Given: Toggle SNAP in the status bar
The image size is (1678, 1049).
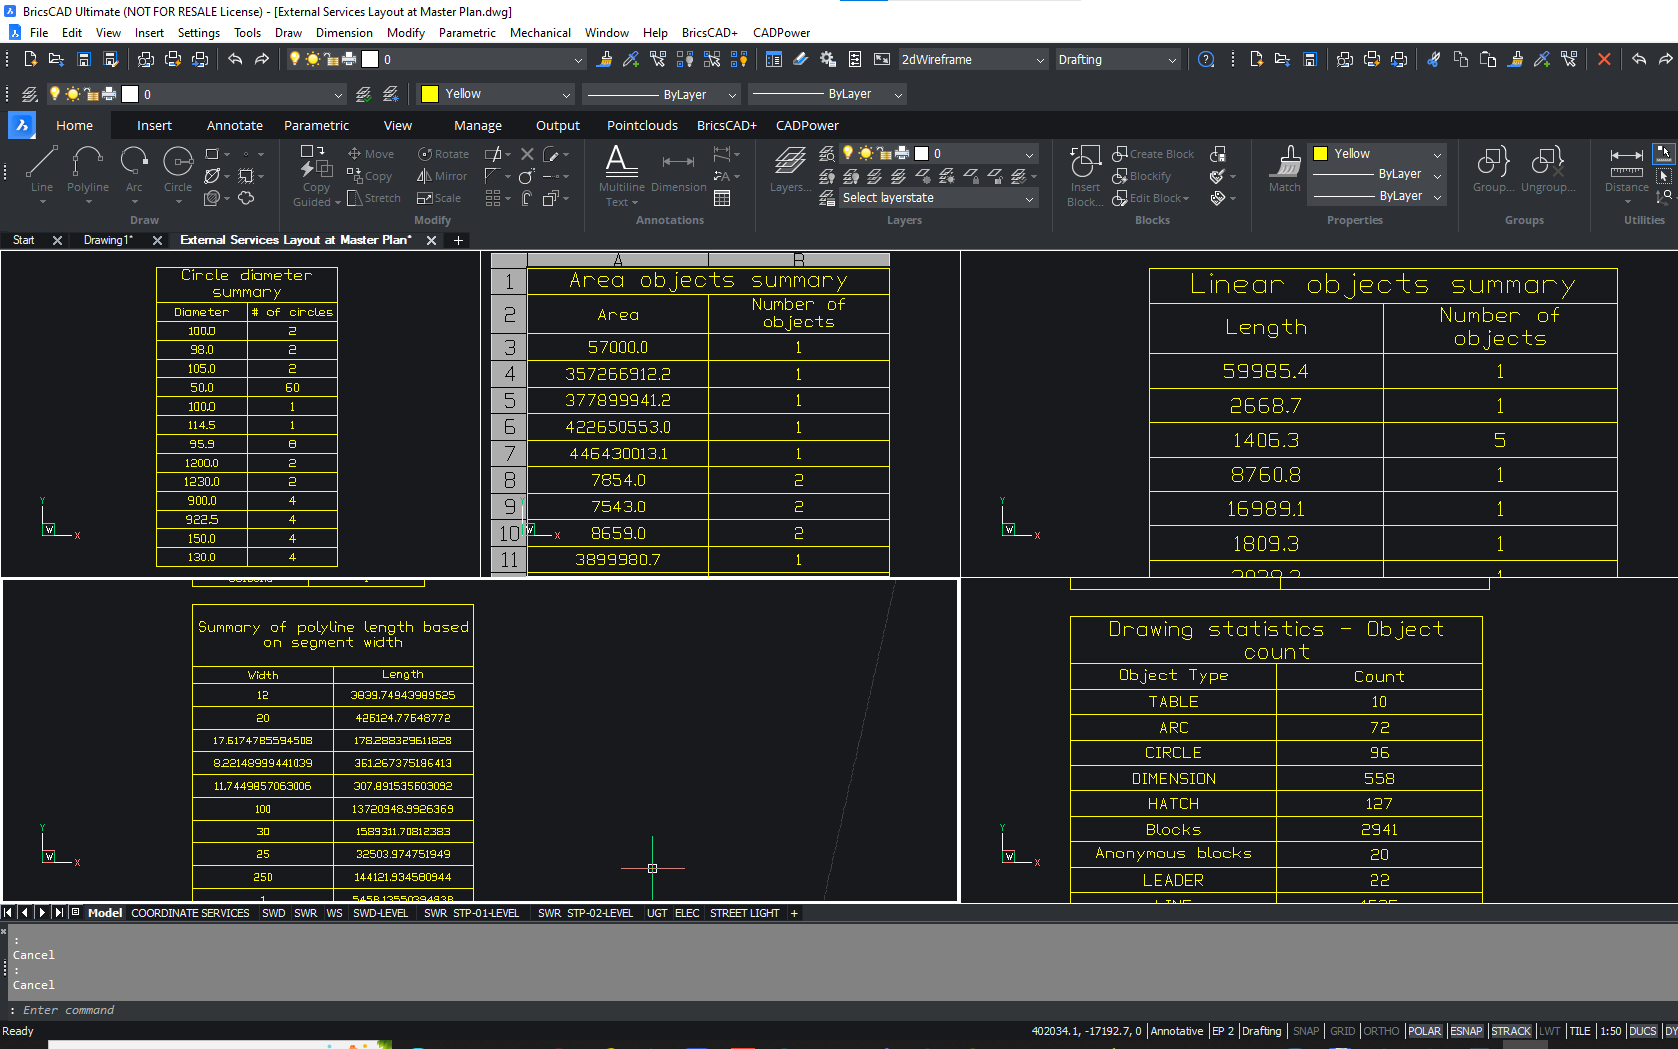Looking at the screenshot, I should click(x=1305, y=1031).
